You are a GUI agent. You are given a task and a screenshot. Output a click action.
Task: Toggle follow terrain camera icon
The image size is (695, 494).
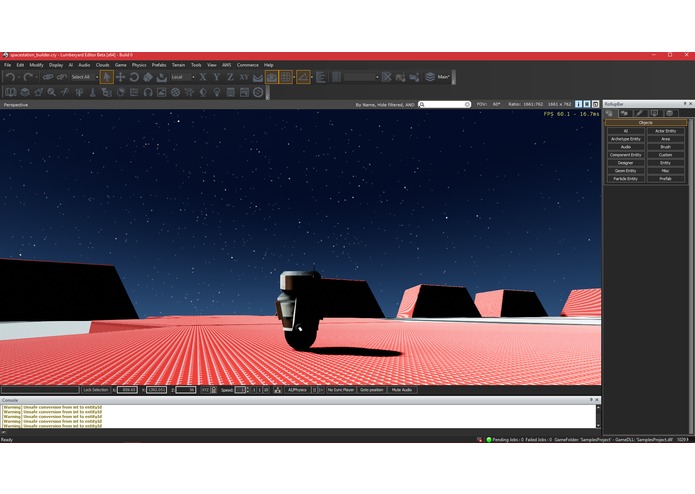(272, 77)
